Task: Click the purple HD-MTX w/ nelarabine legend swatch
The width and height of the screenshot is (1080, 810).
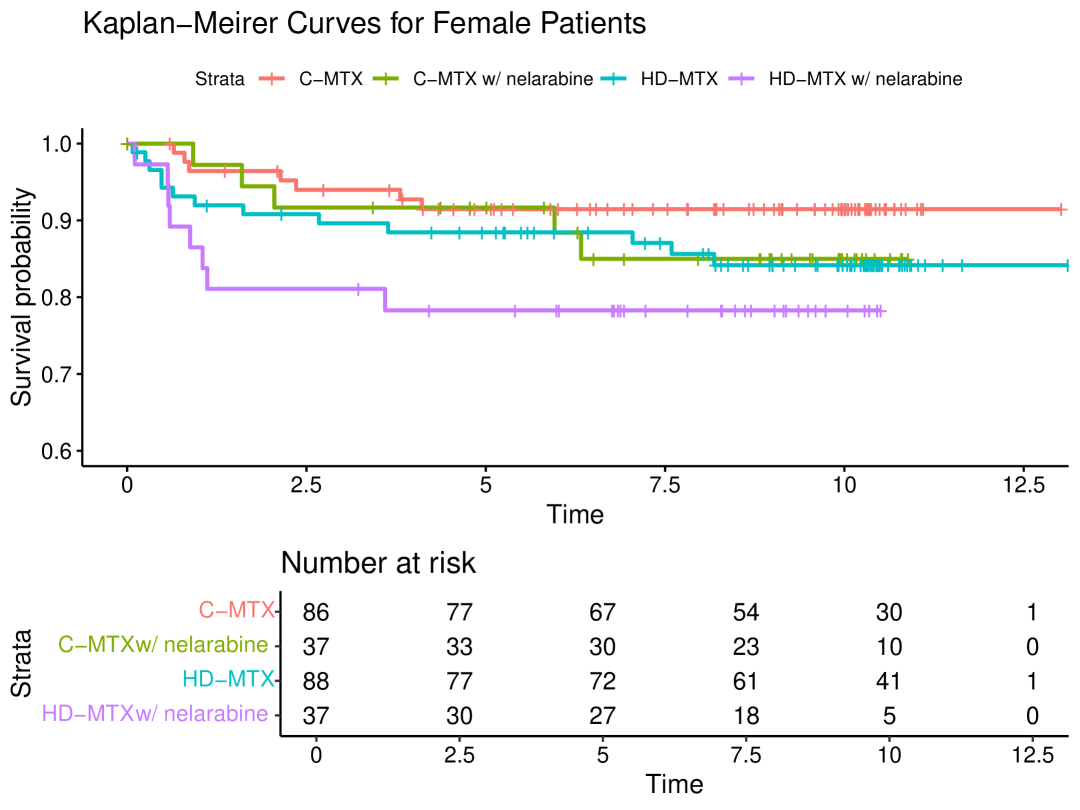Action: coord(743,79)
